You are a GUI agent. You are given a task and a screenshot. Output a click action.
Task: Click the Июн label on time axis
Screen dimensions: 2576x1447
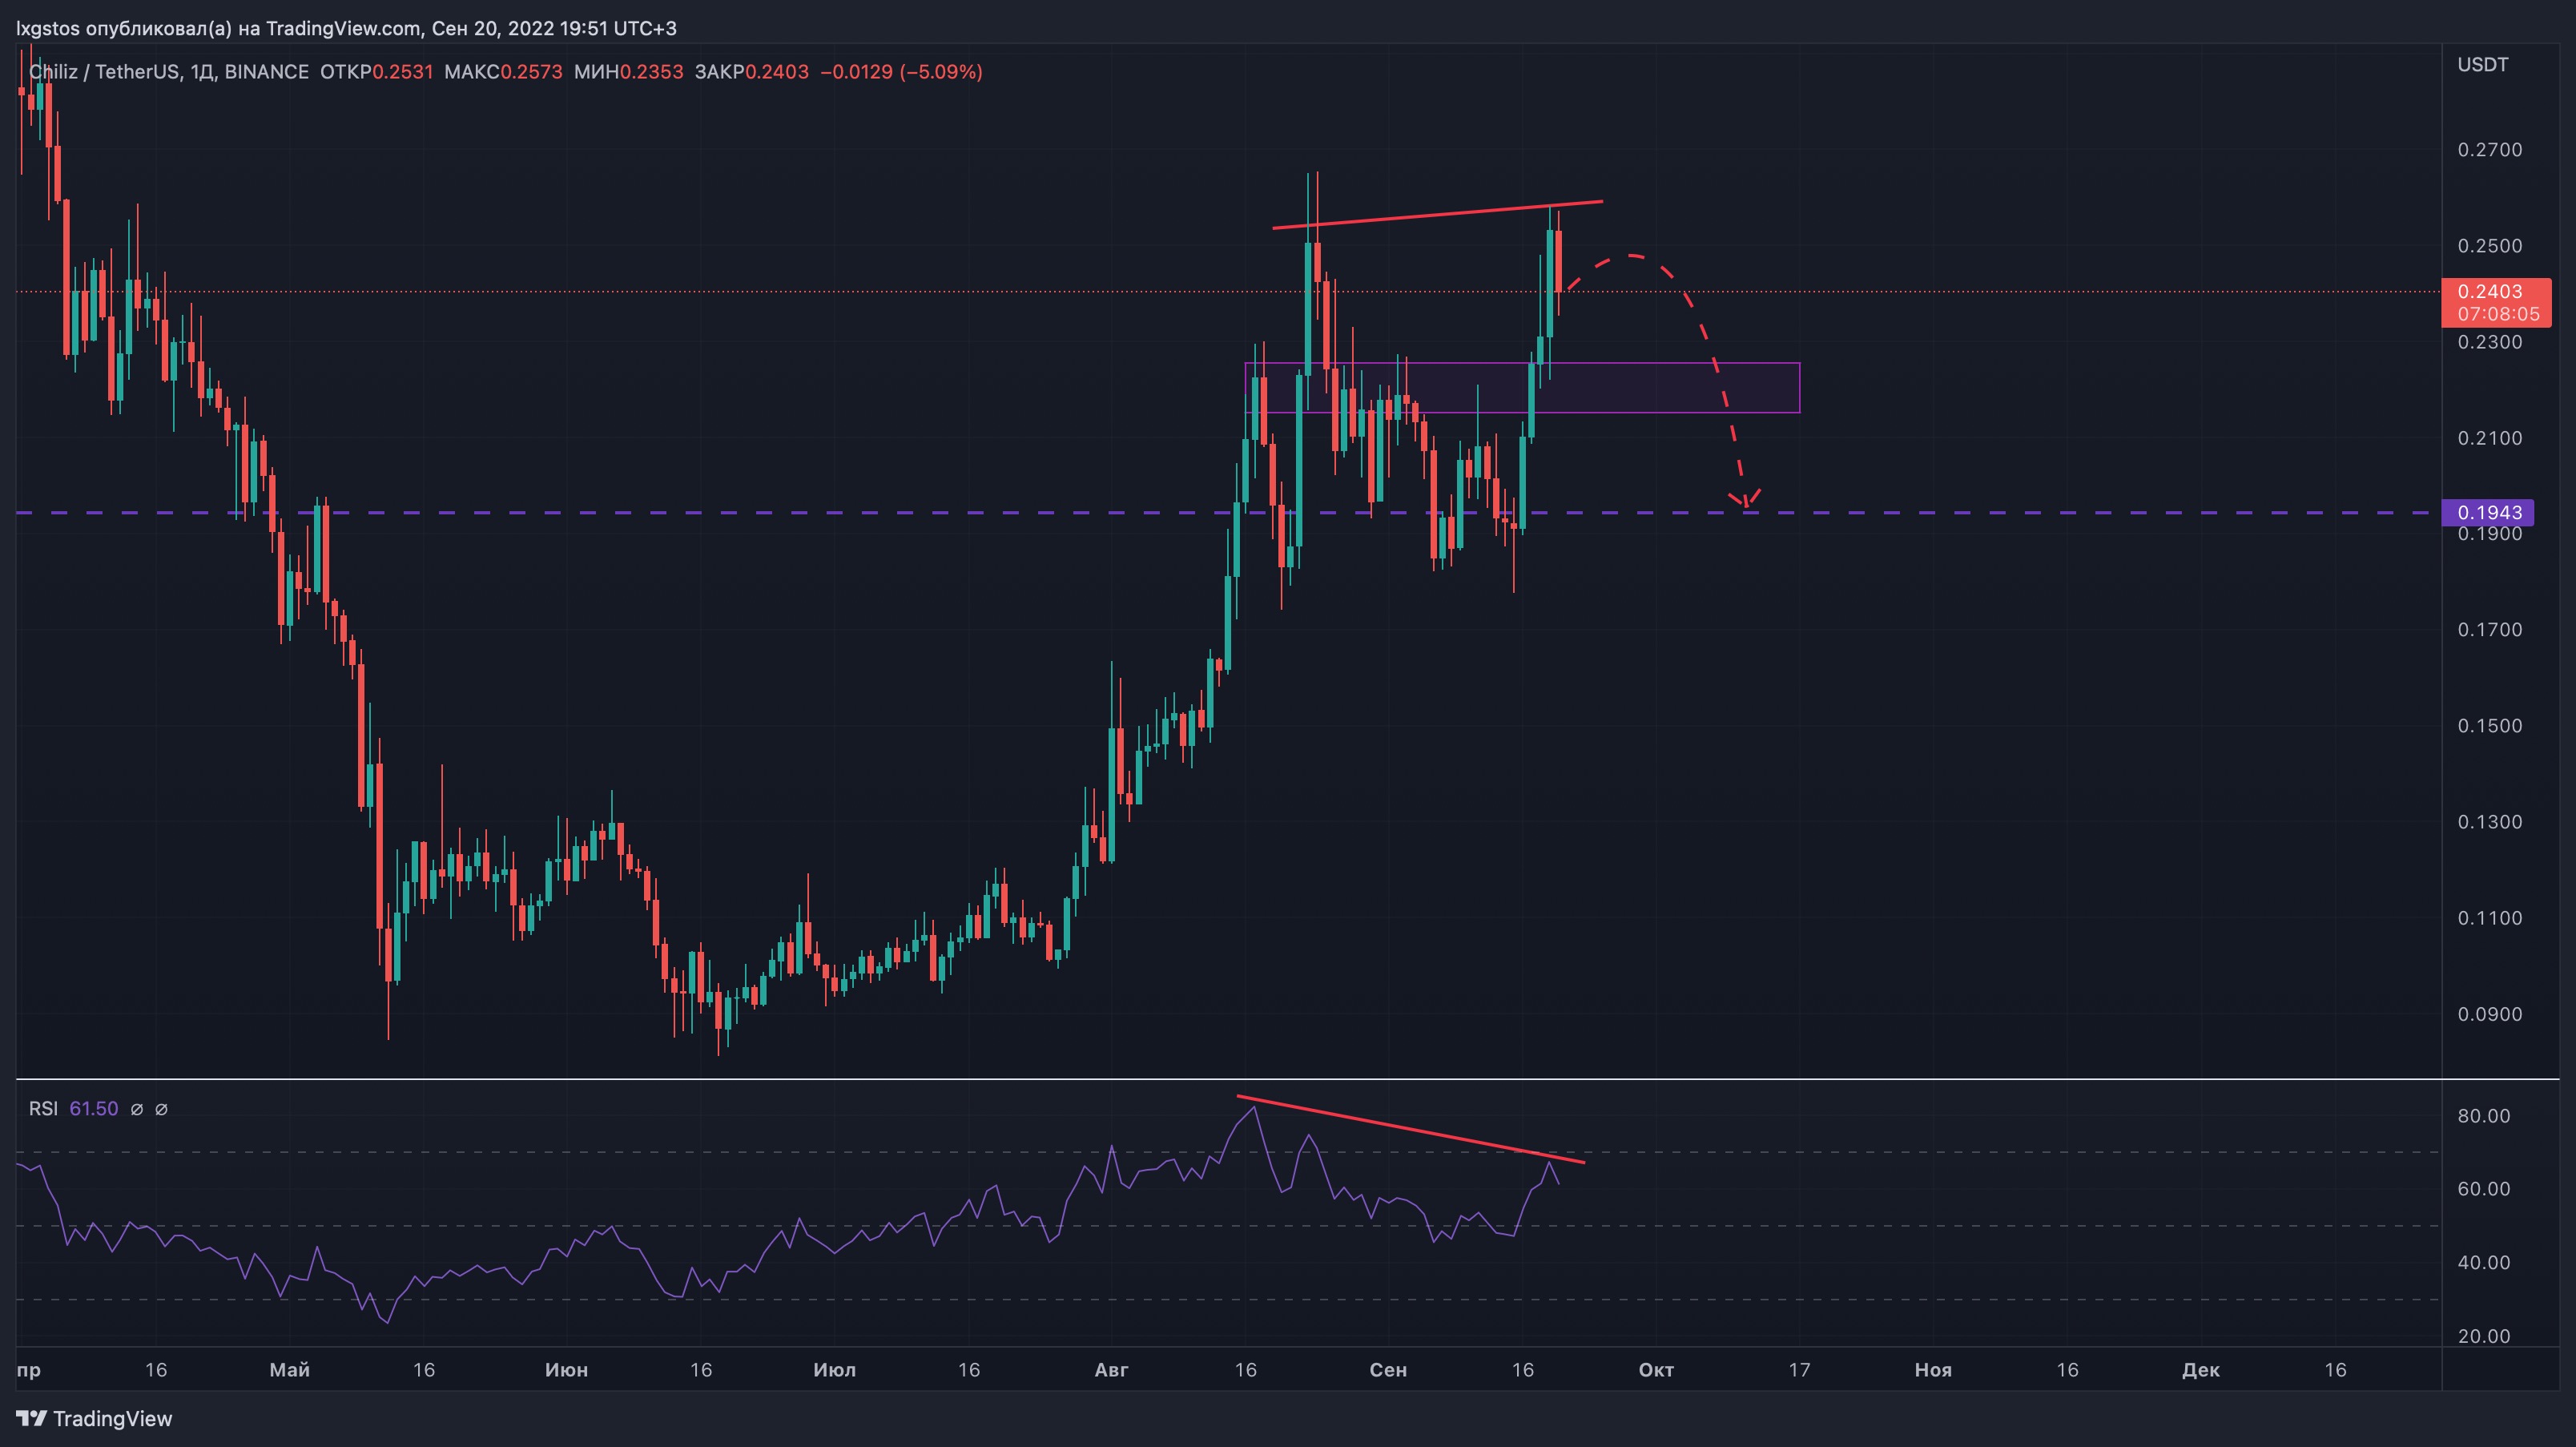click(x=566, y=1370)
